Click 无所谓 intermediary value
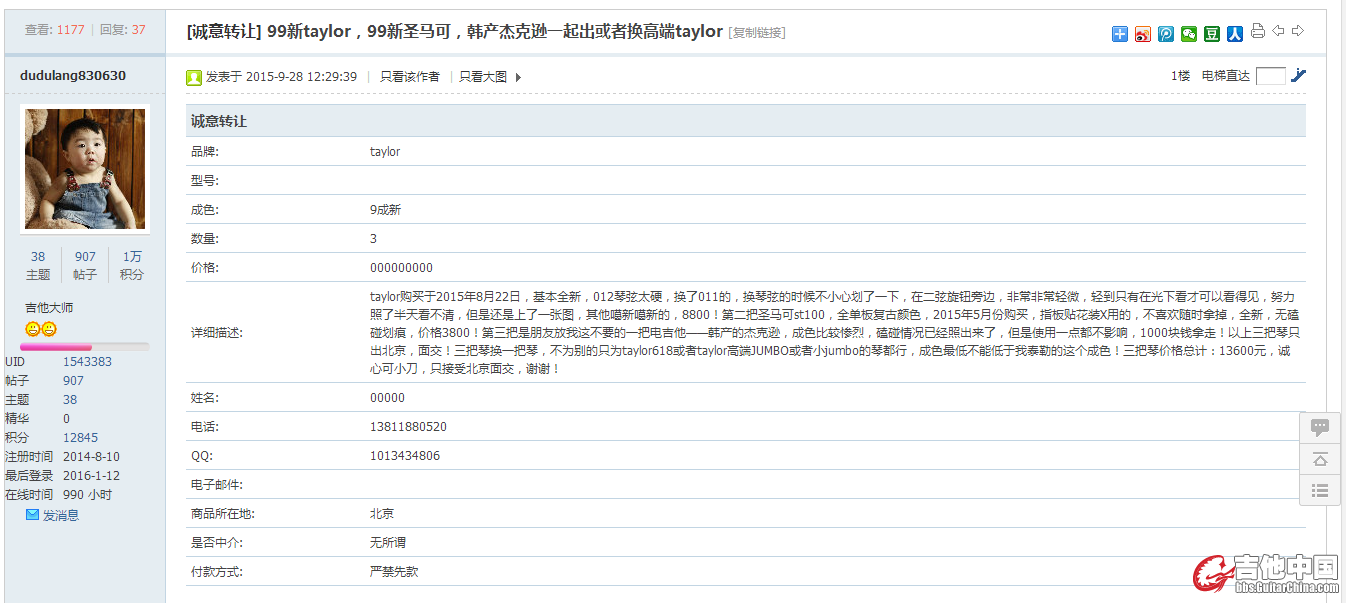Viewport: 1346px width, 603px height. click(388, 543)
